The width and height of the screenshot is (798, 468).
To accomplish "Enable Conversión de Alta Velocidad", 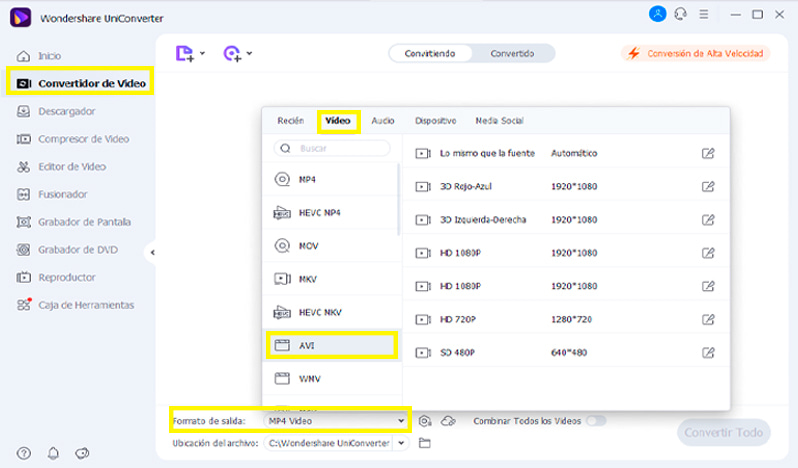I will [696, 53].
